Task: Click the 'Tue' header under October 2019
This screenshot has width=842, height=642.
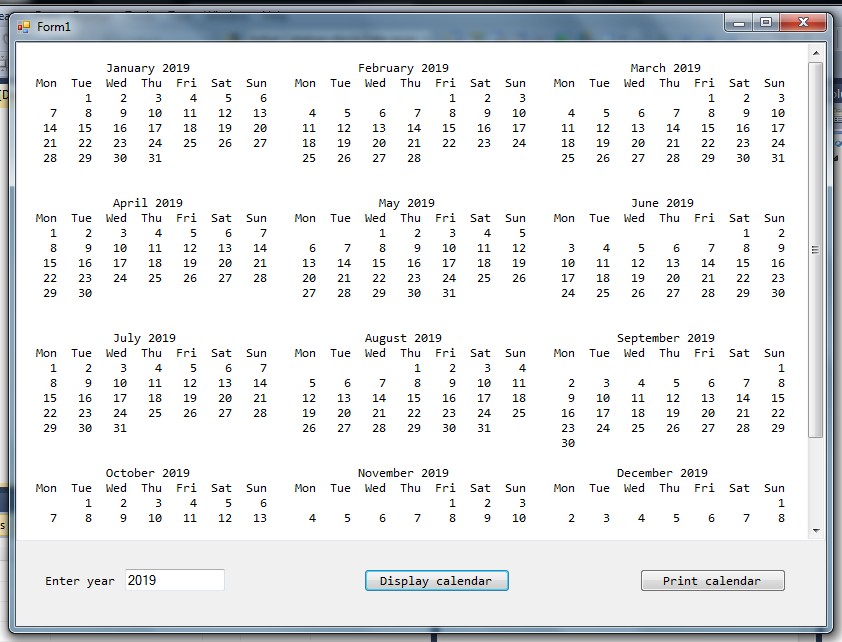Action: tap(81, 488)
